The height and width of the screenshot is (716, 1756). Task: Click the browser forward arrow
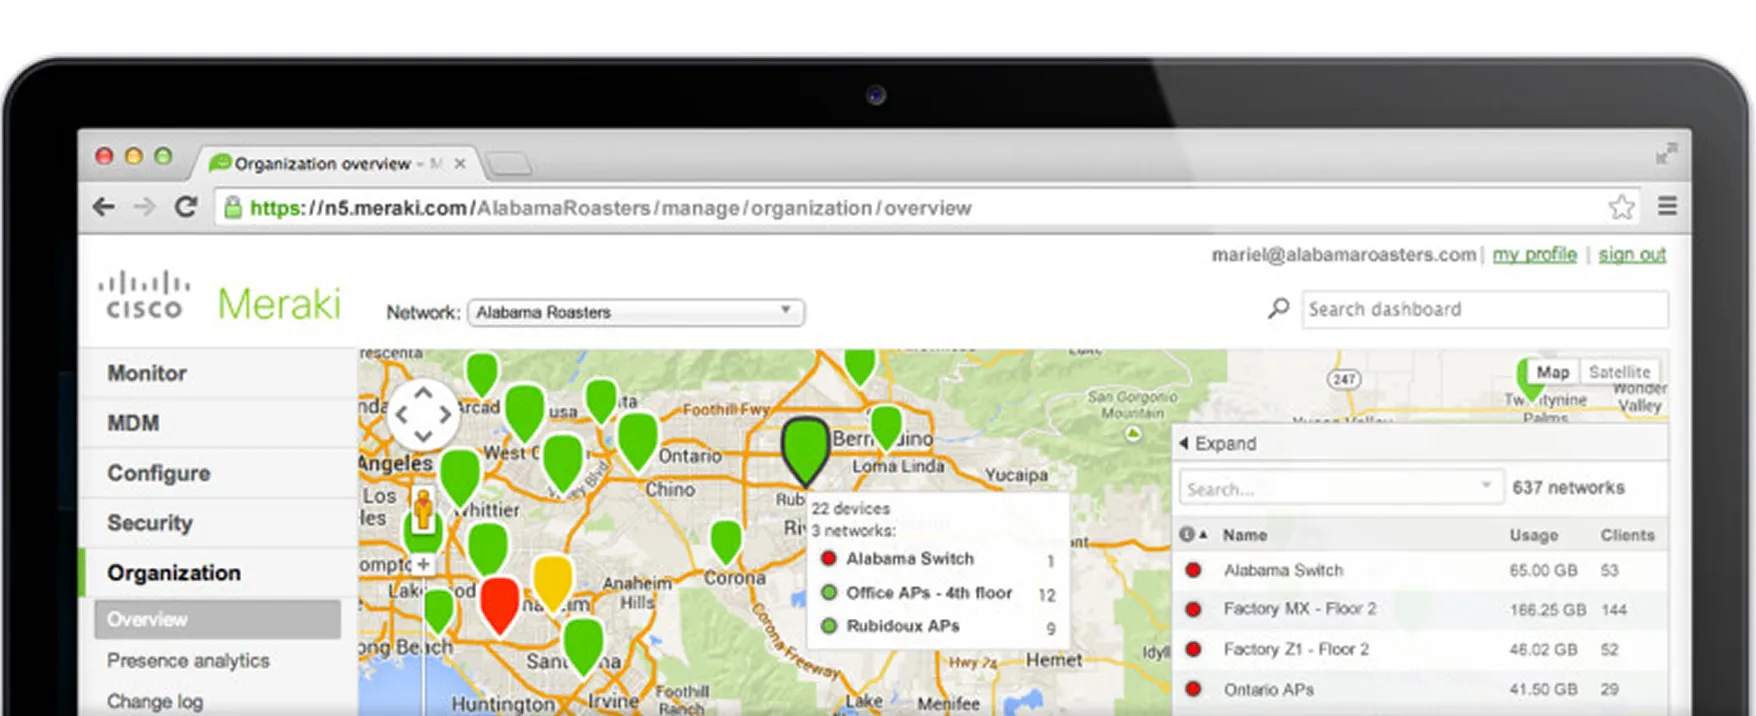145,207
